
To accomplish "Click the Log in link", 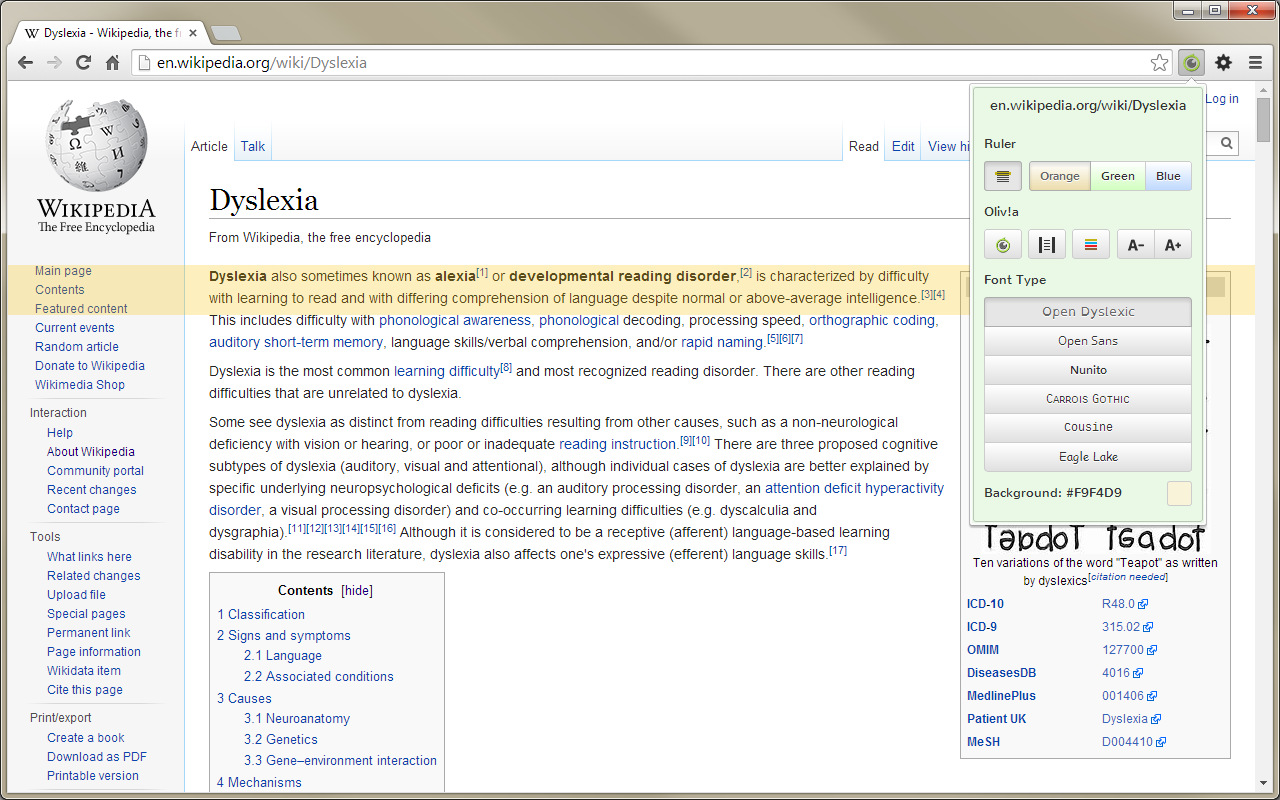I will tap(1222, 99).
